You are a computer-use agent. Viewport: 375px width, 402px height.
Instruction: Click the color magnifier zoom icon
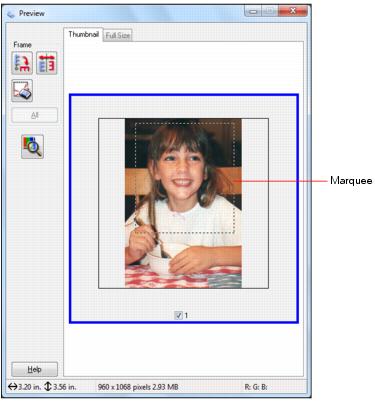32,147
